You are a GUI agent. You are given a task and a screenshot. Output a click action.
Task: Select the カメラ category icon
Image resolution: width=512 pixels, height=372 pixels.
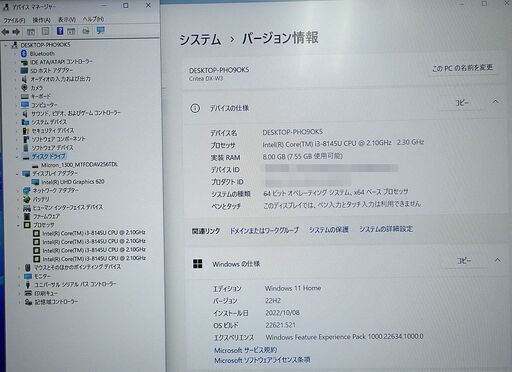tap(24, 88)
